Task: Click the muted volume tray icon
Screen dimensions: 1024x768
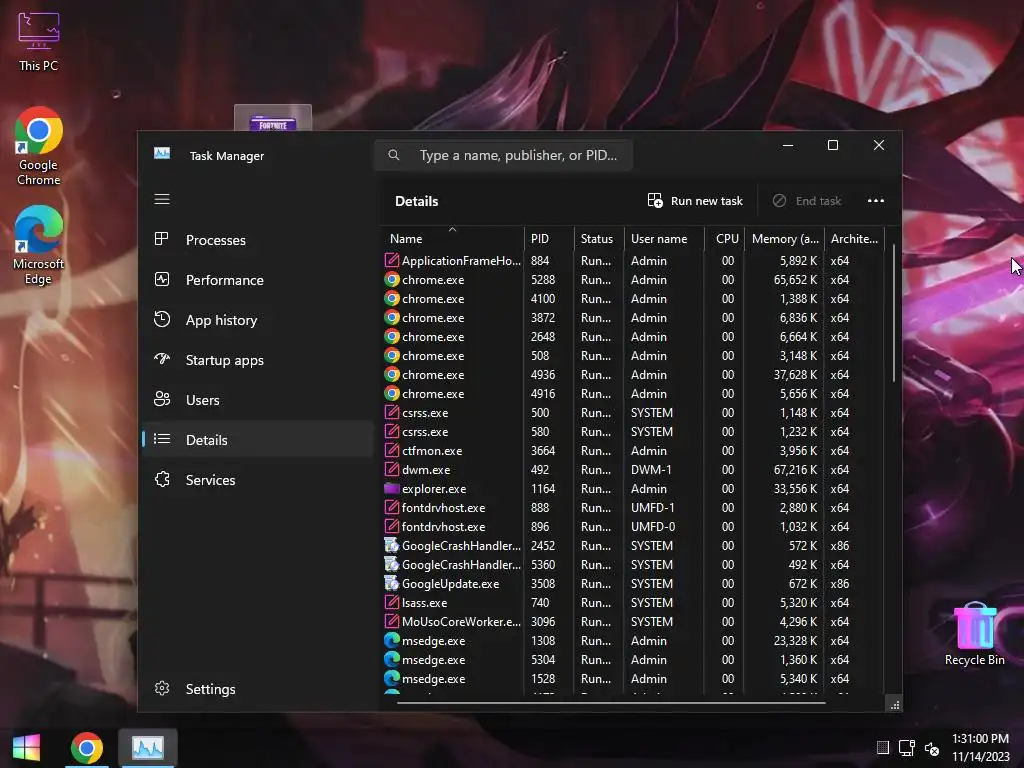Action: point(932,748)
